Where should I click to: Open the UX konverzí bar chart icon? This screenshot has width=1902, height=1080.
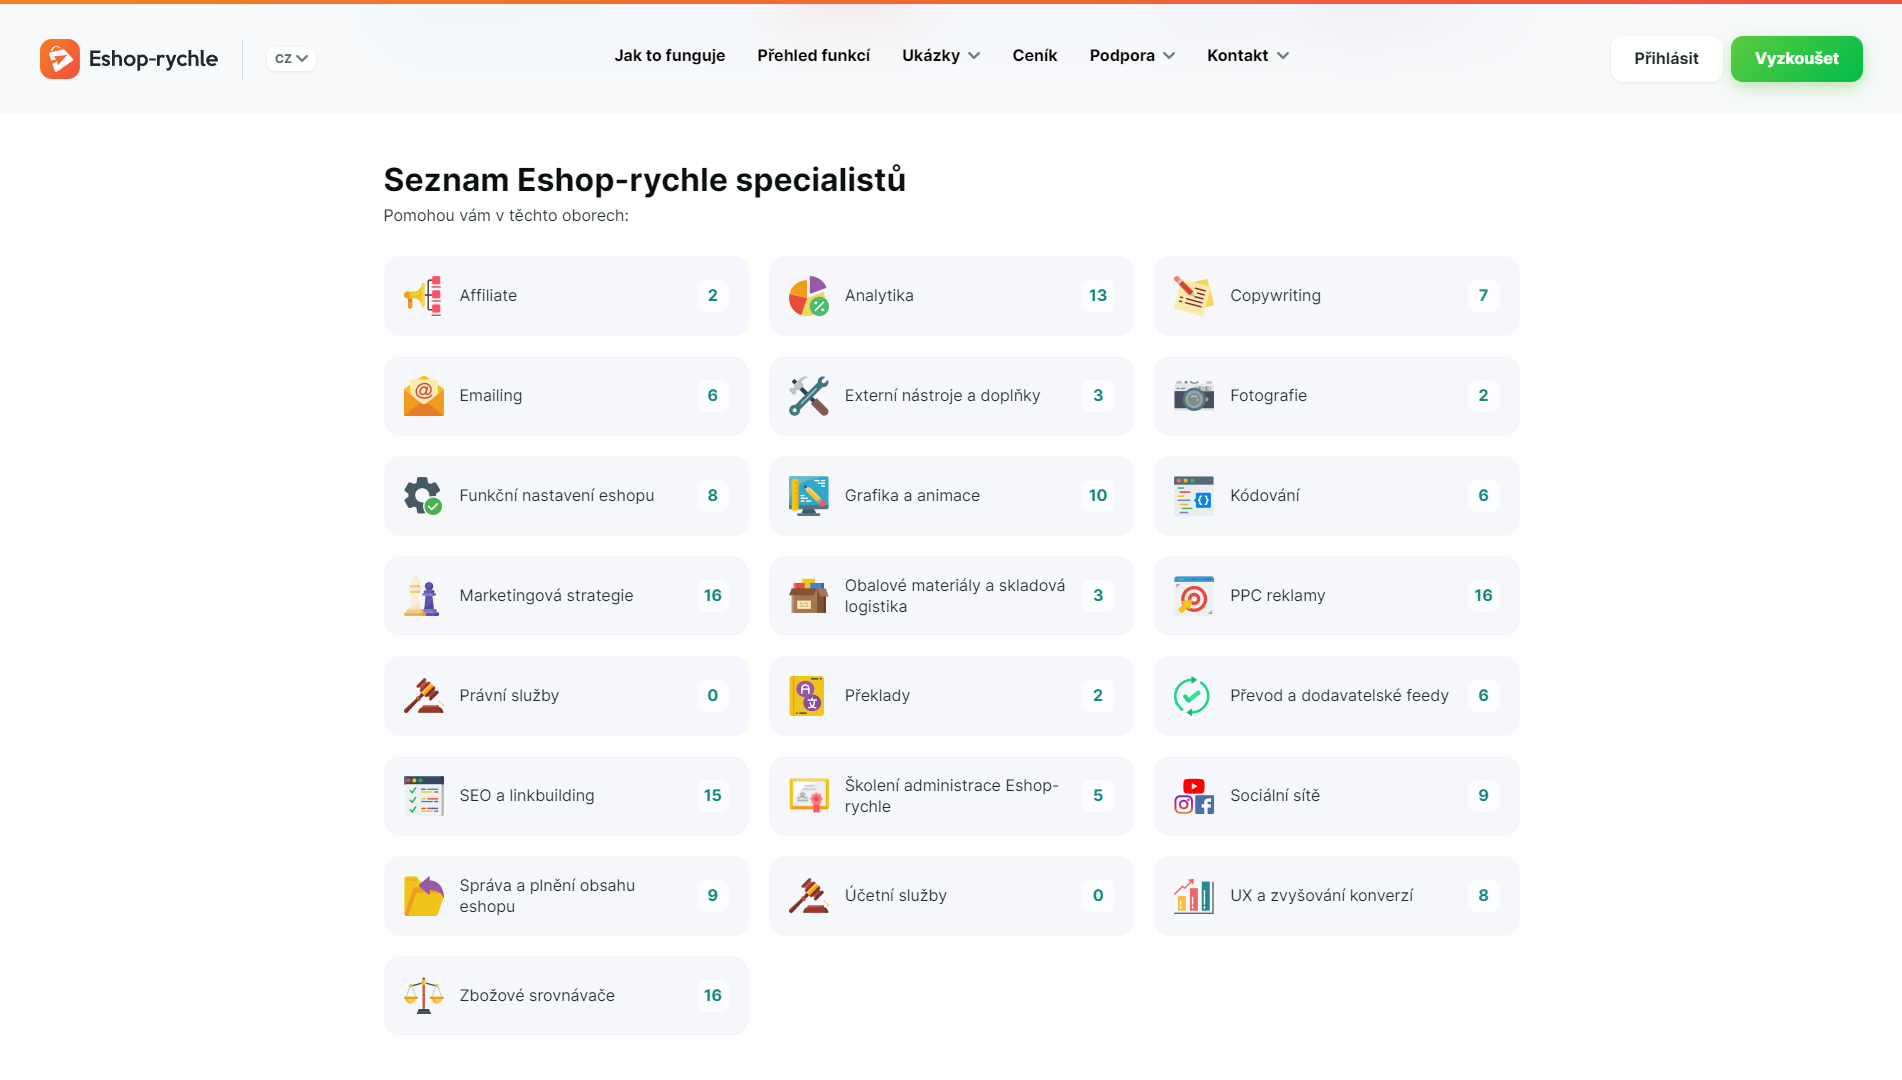point(1193,896)
